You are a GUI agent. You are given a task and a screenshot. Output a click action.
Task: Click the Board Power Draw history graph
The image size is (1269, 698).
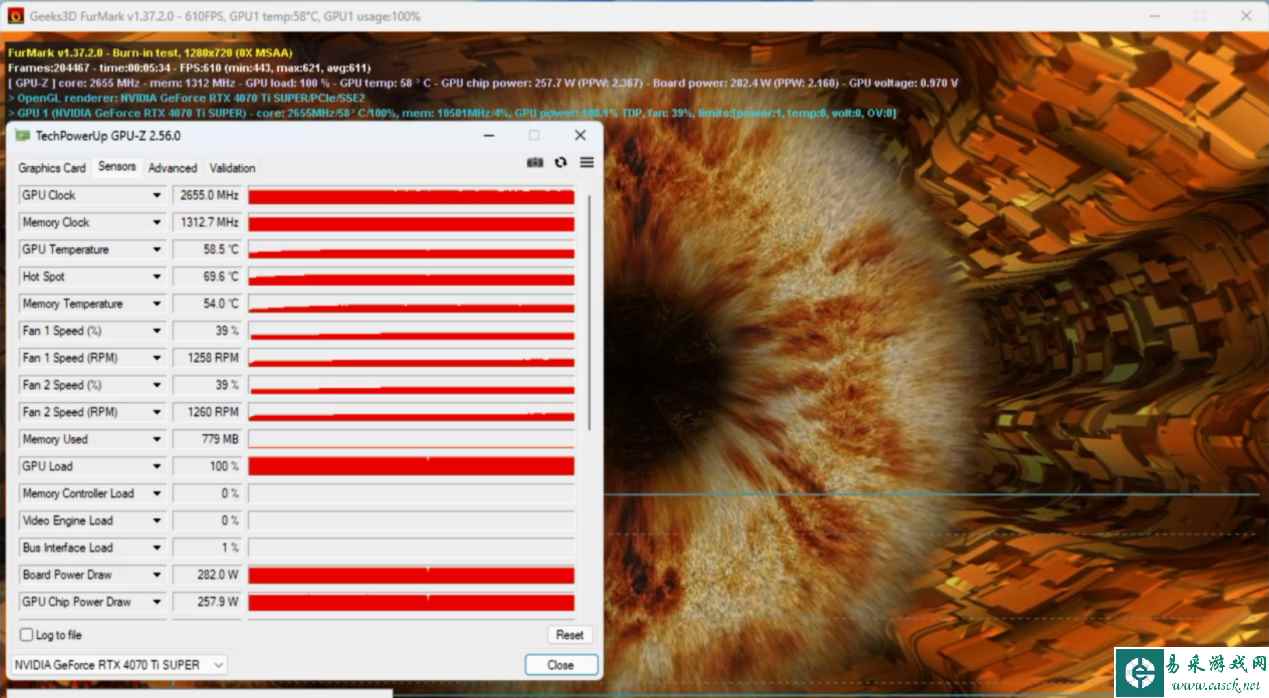click(x=411, y=575)
